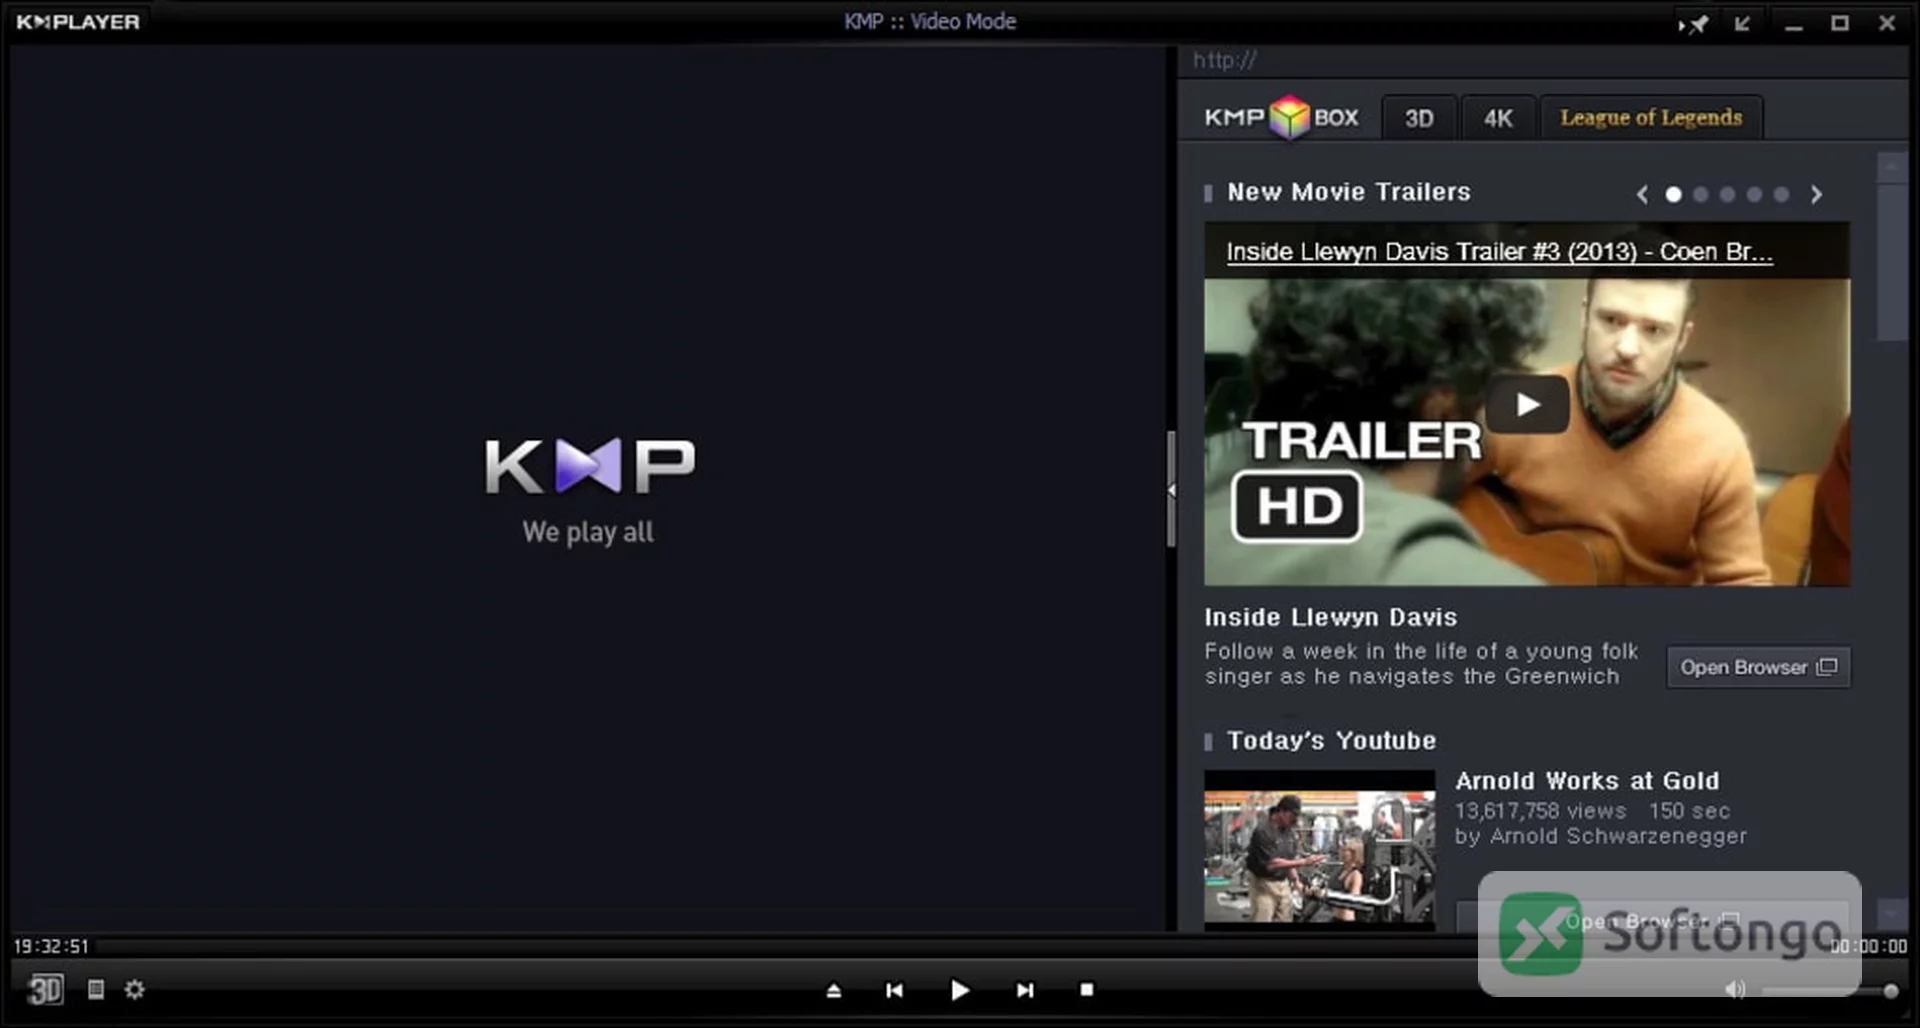Open the Inside Llewyn Davis Trailer #3 link
The image size is (1920, 1028).
point(1499,252)
